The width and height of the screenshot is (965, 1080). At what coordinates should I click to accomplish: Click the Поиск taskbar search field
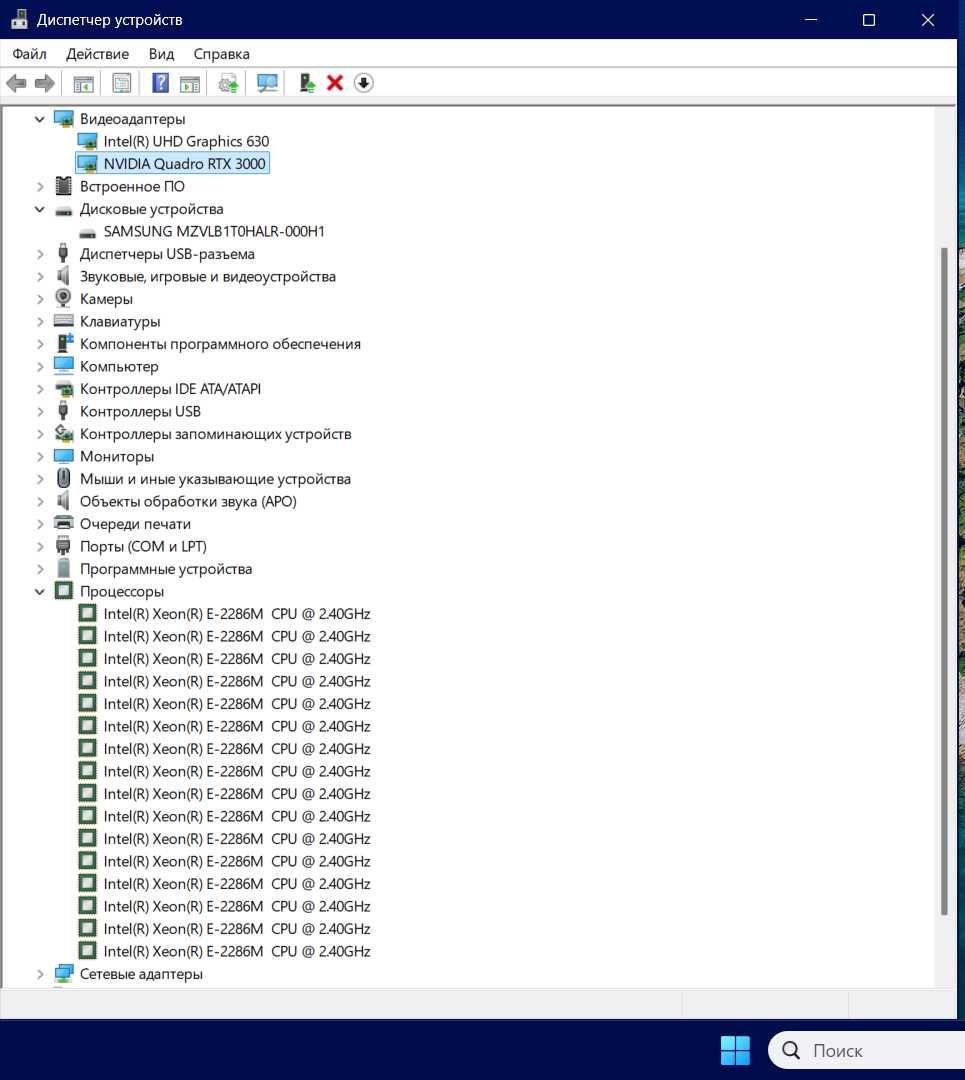[867, 1050]
